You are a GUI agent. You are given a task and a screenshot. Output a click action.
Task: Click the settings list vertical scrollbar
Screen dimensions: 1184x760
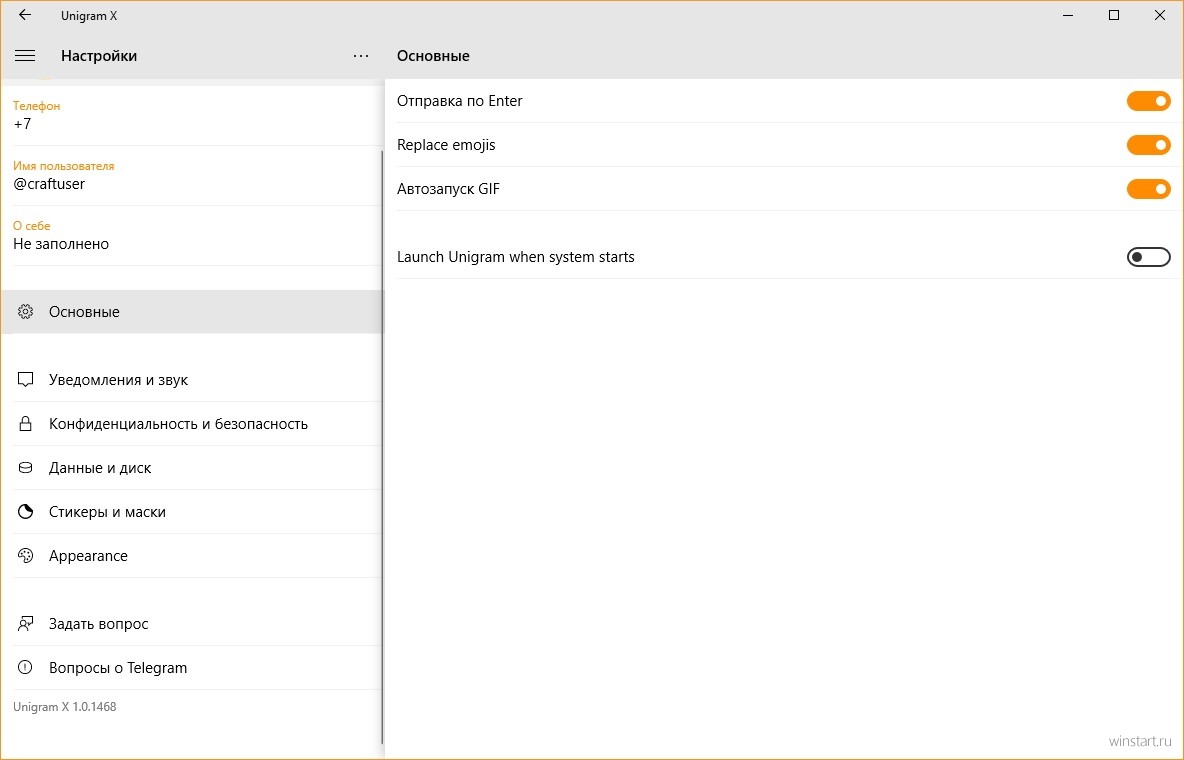click(382, 446)
